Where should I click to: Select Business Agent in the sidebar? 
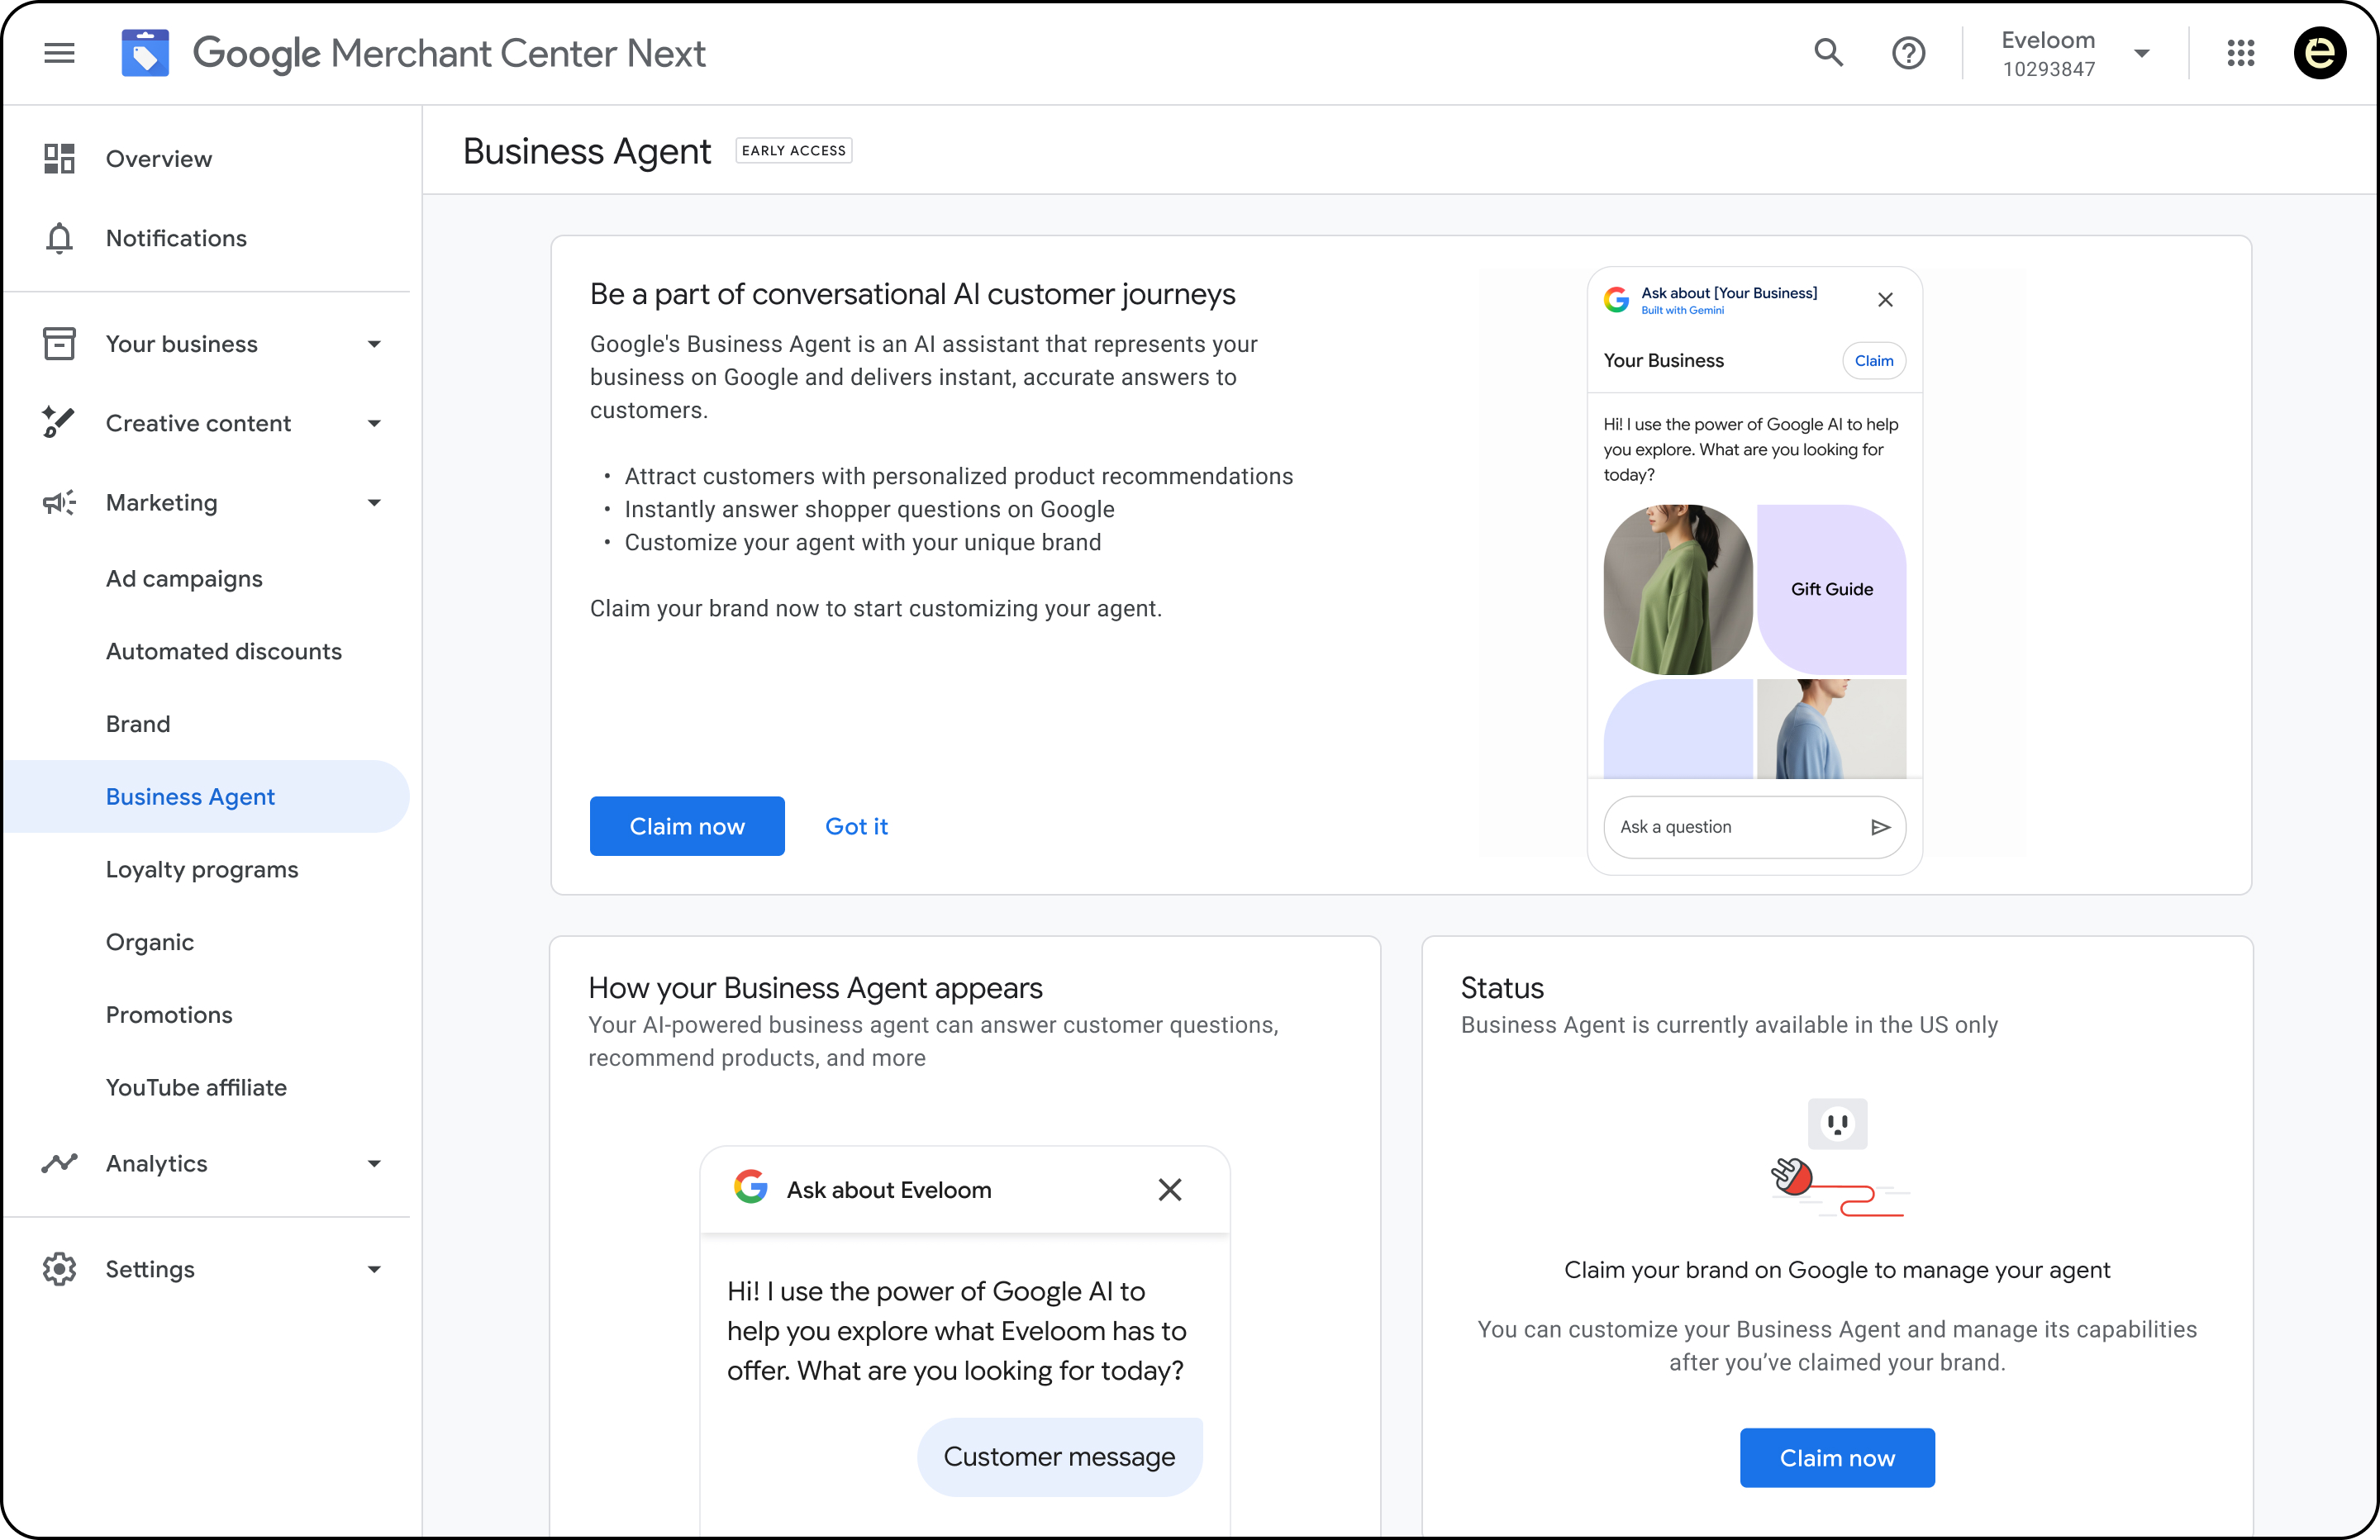pyautogui.click(x=190, y=796)
